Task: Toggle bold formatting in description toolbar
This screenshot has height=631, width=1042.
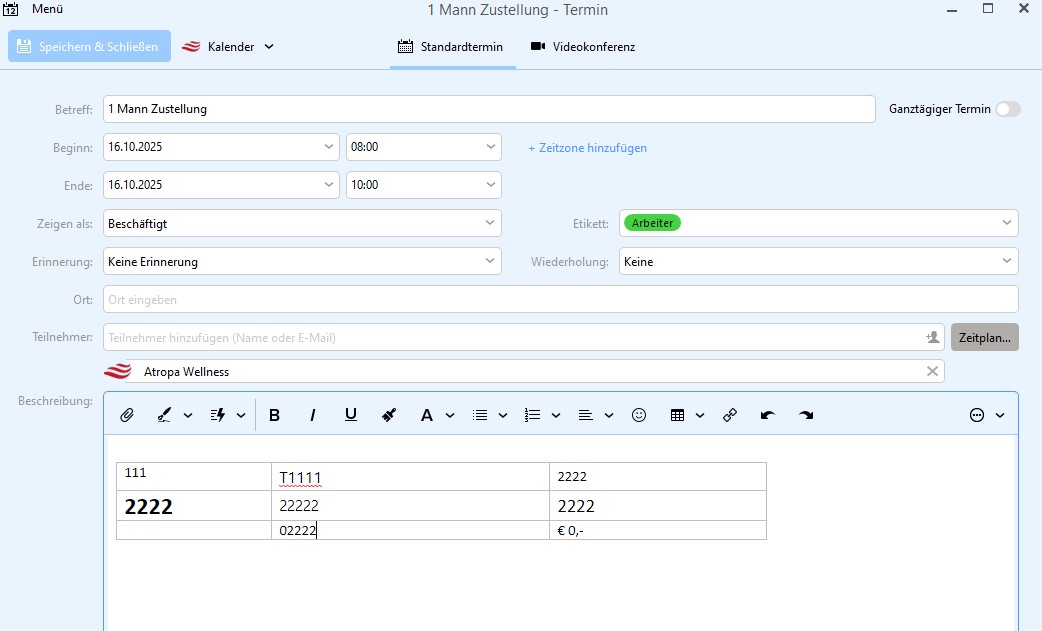Action: 274,415
